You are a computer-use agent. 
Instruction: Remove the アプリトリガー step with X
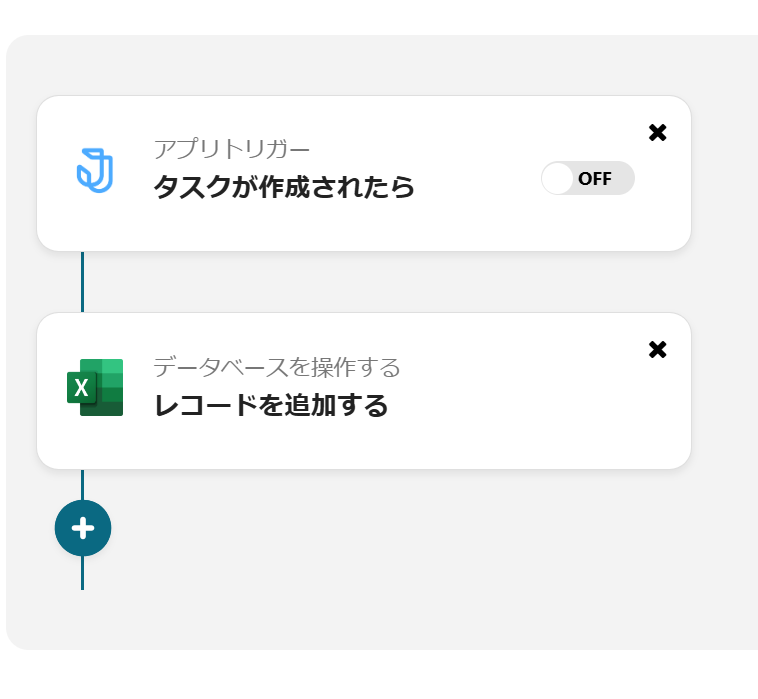point(657,133)
